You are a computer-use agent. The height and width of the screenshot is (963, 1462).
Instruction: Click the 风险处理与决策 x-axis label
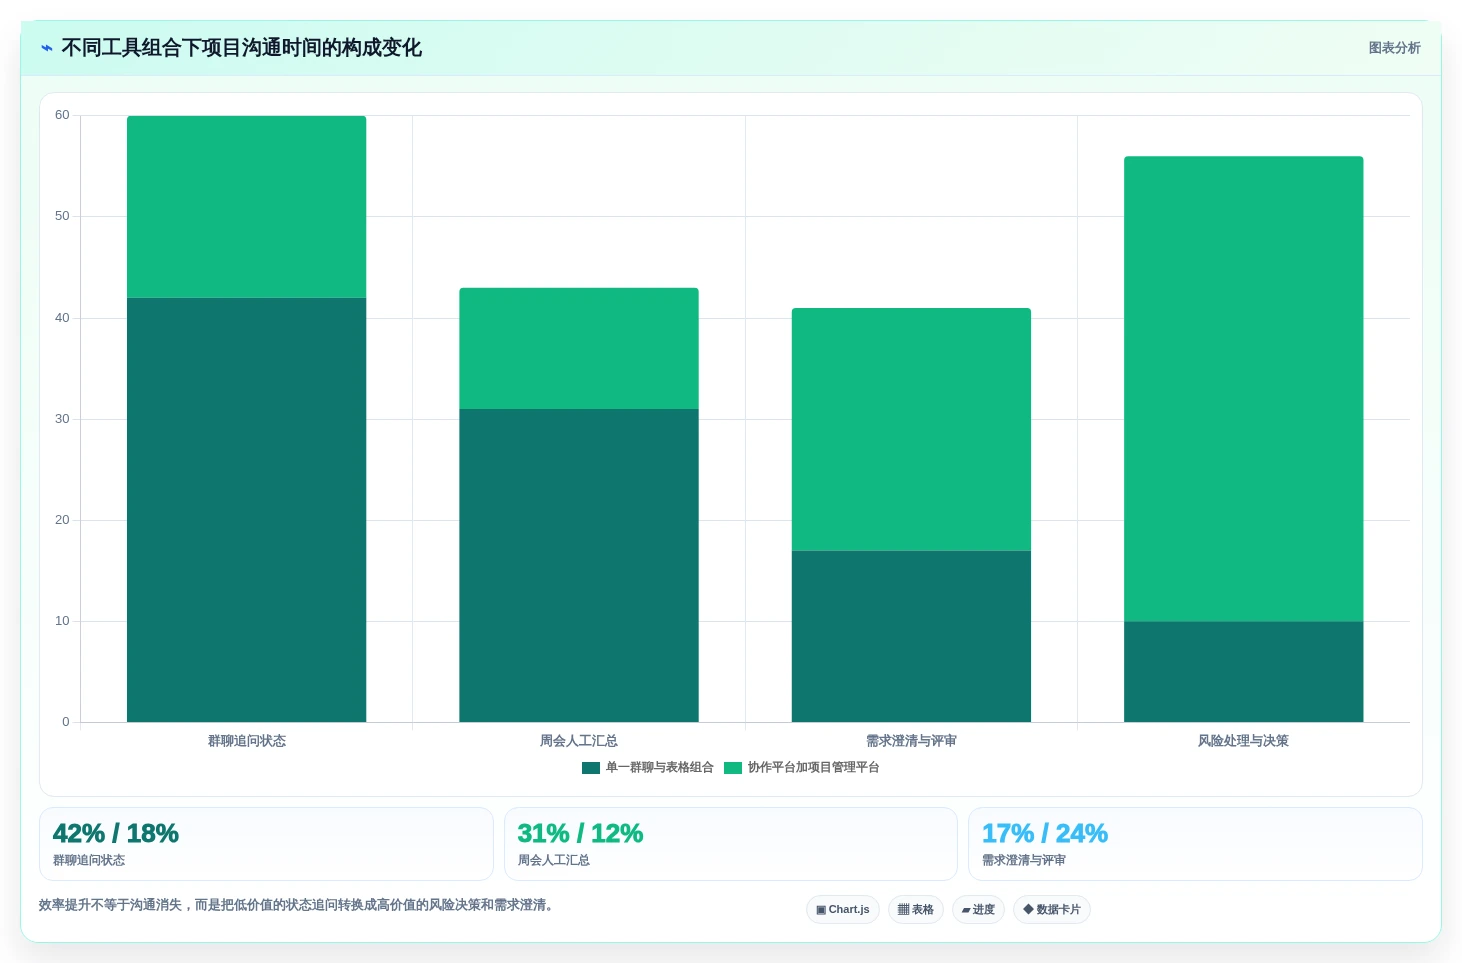1244,741
